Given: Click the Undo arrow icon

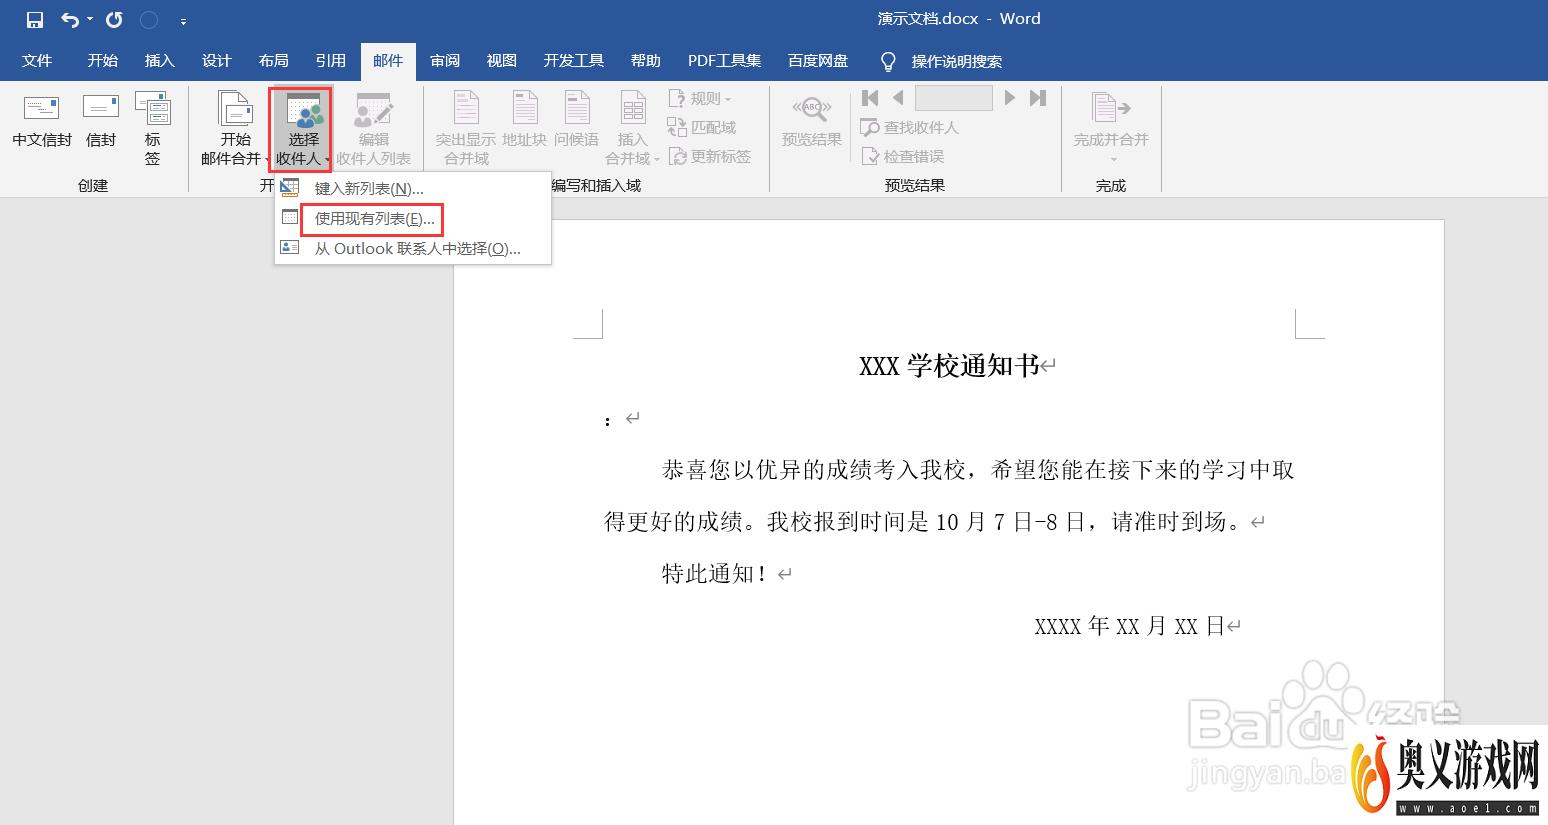Looking at the screenshot, I should tap(69, 20).
